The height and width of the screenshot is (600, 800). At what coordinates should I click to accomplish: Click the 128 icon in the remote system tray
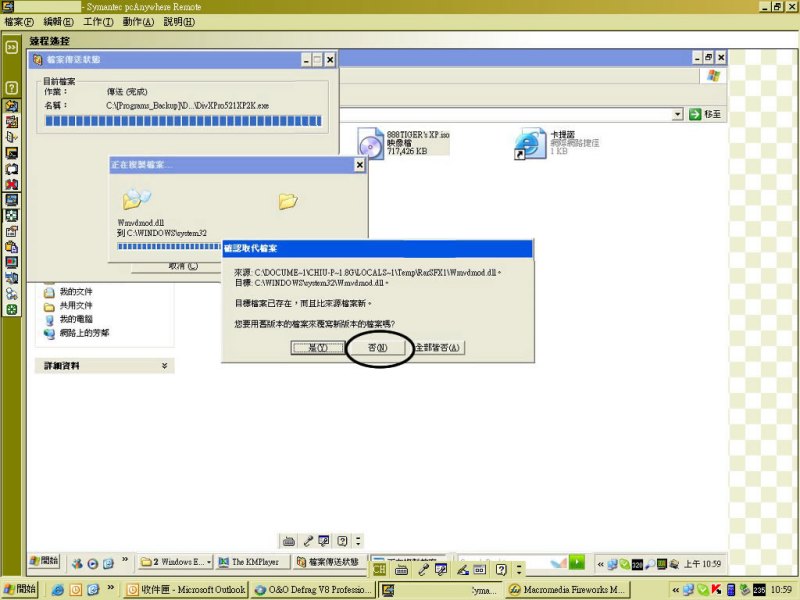click(x=638, y=564)
